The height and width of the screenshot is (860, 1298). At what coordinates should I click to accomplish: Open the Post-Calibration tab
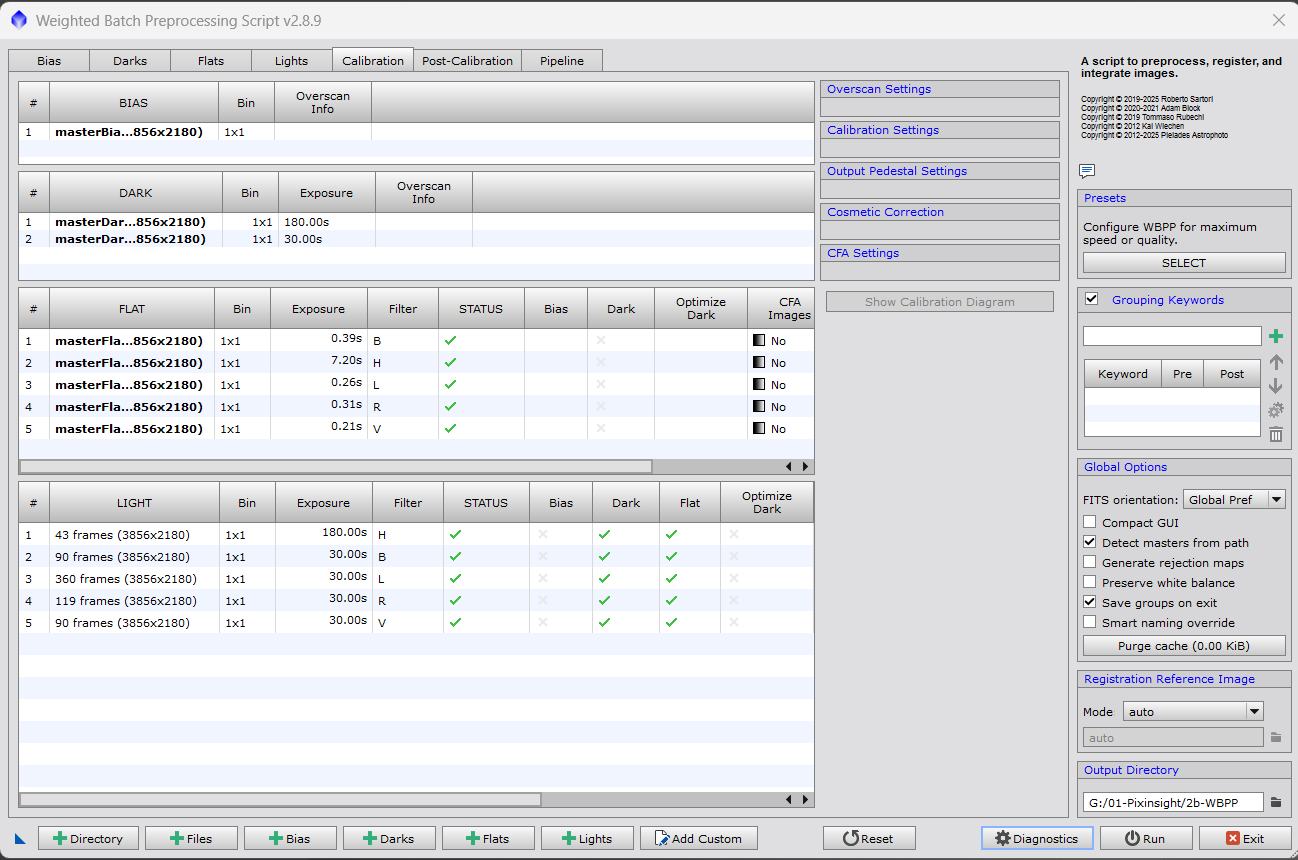[x=467, y=61]
